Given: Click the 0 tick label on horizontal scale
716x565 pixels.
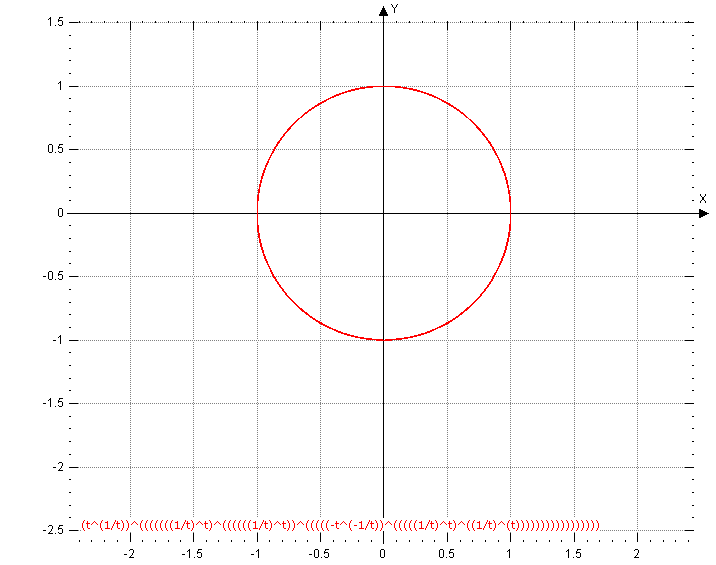Looking at the screenshot, I should 383,552.
